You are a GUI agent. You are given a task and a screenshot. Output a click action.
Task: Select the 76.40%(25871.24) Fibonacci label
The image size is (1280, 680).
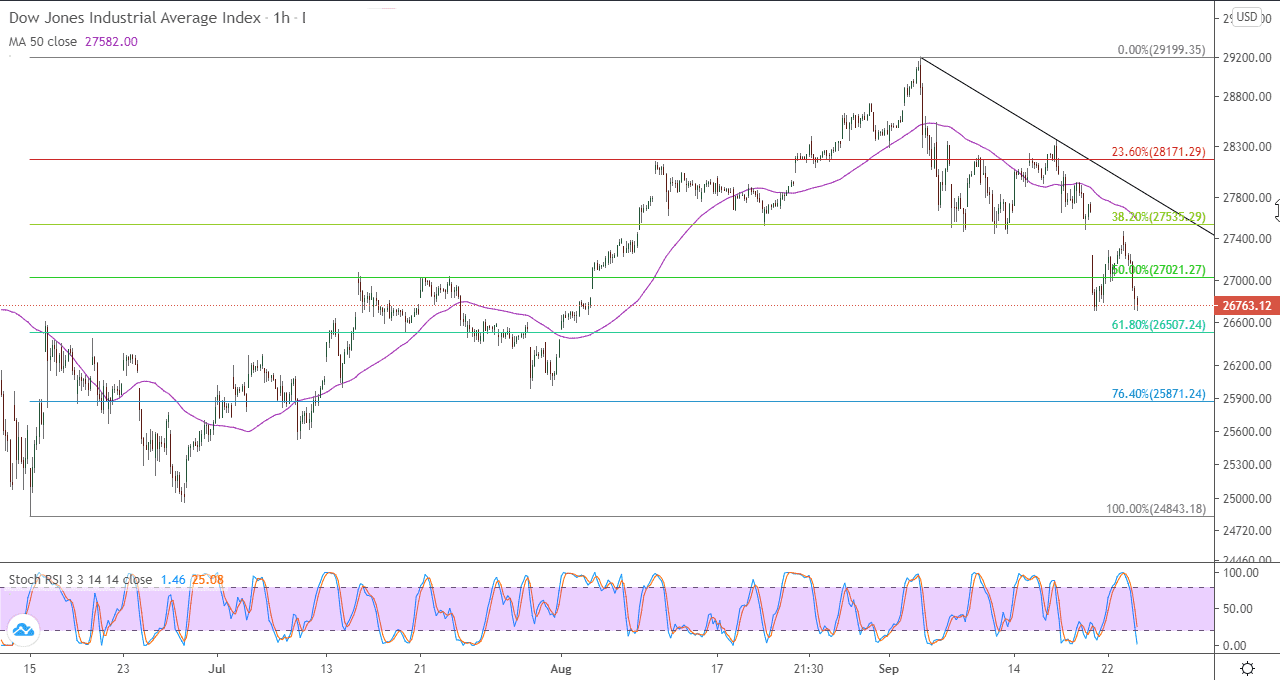[1158, 394]
